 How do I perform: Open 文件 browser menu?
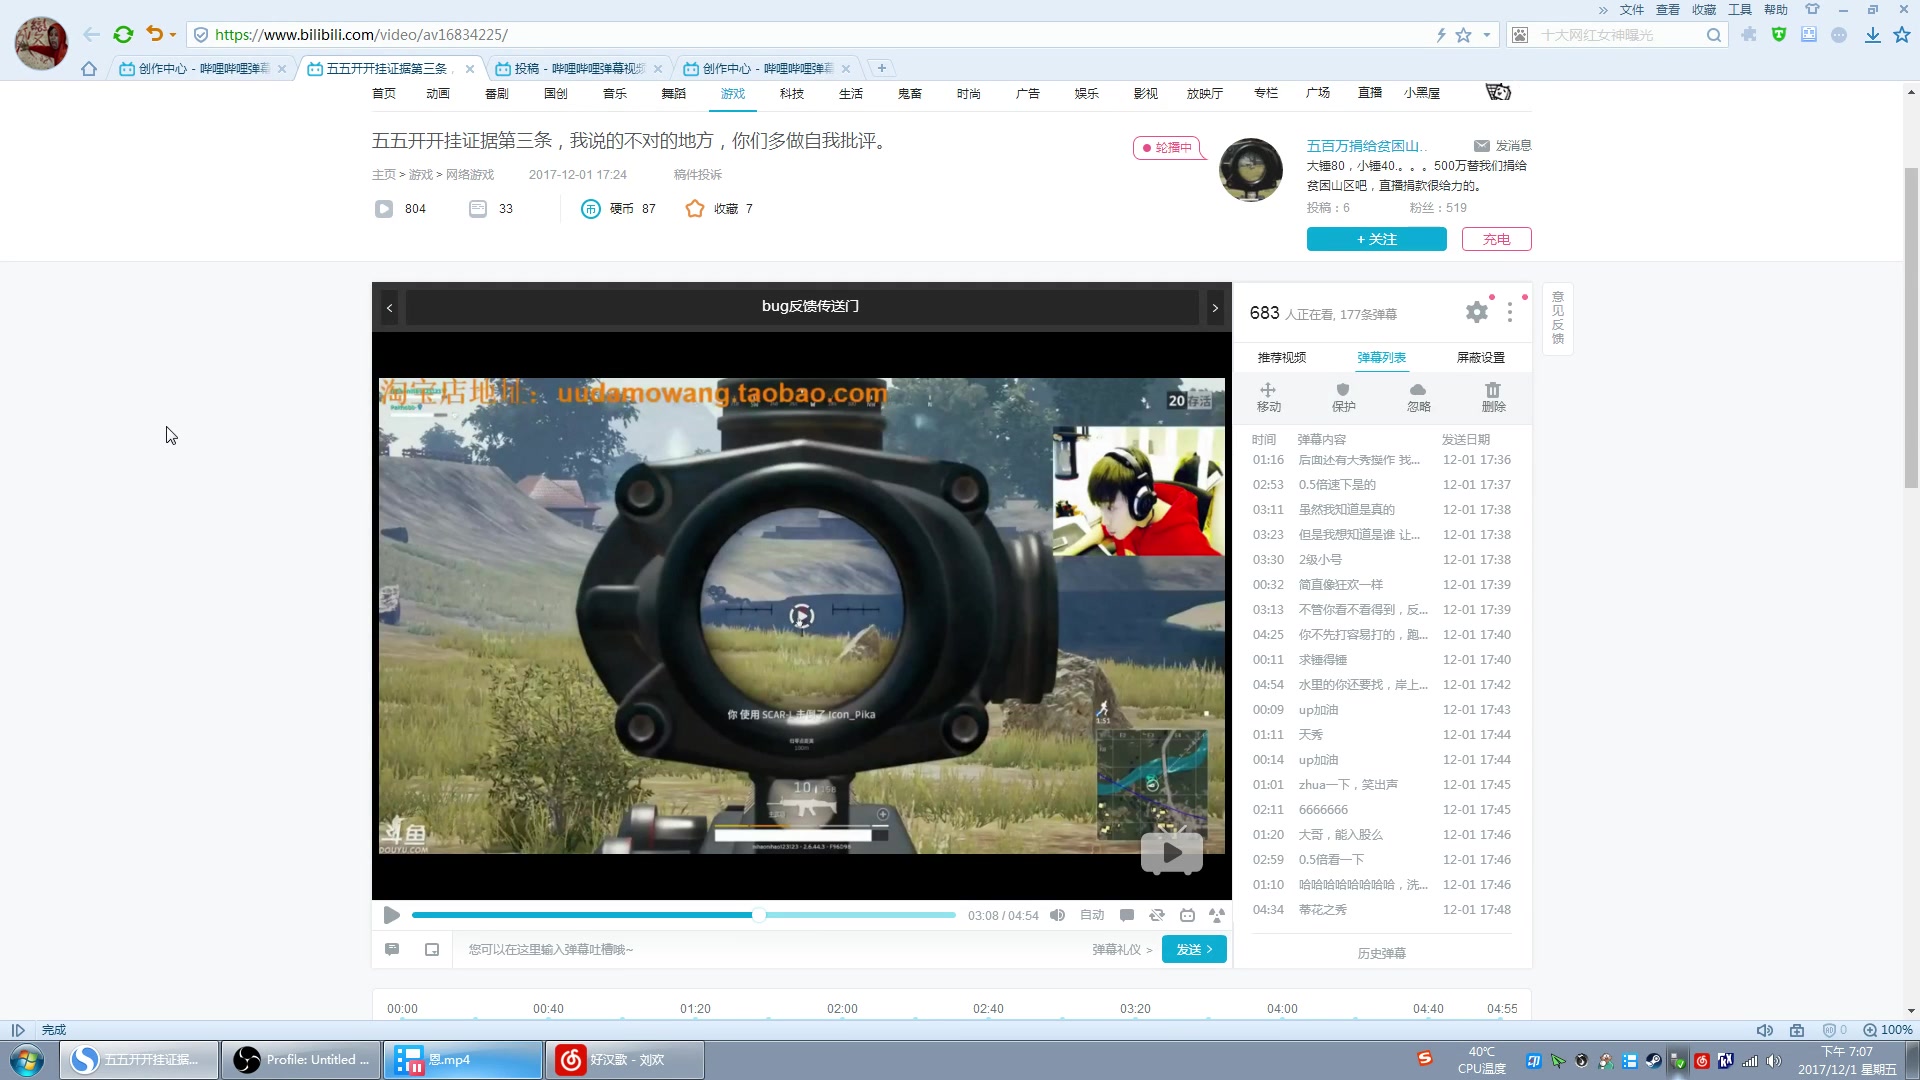point(1632,9)
